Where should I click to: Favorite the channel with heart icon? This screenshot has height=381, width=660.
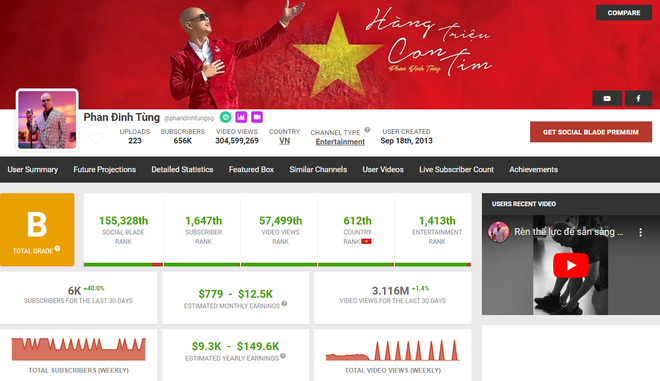coord(96,138)
